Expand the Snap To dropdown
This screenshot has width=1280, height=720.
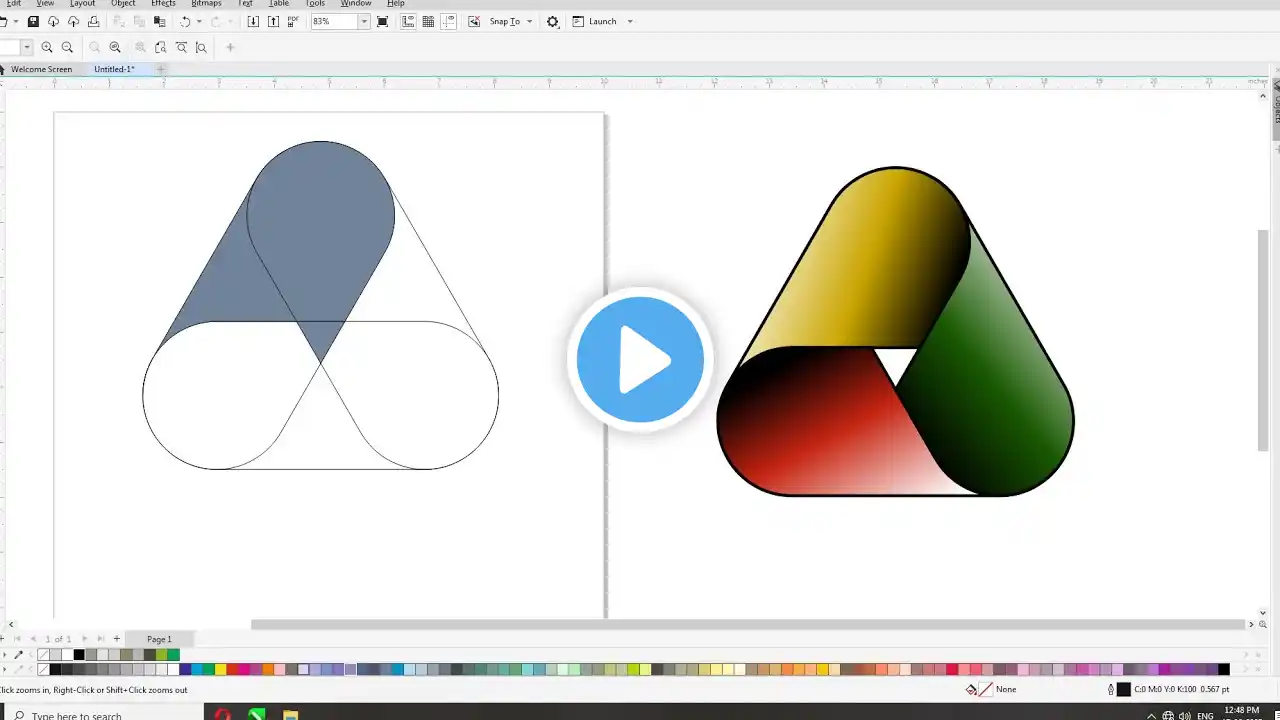(529, 21)
